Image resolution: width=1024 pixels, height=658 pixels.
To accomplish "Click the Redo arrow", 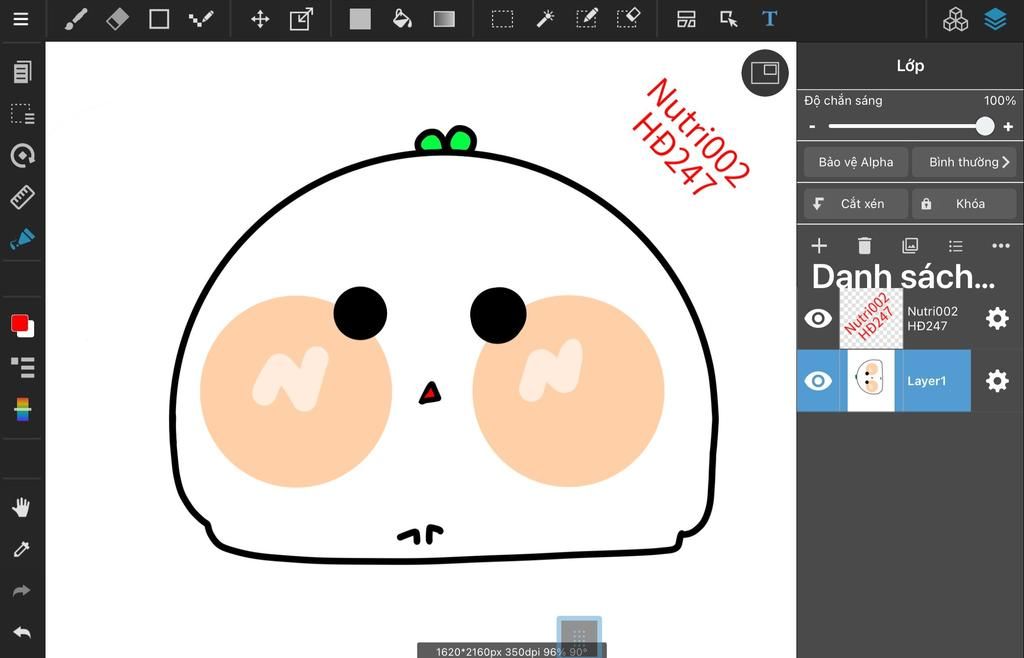I will tap(21, 591).
